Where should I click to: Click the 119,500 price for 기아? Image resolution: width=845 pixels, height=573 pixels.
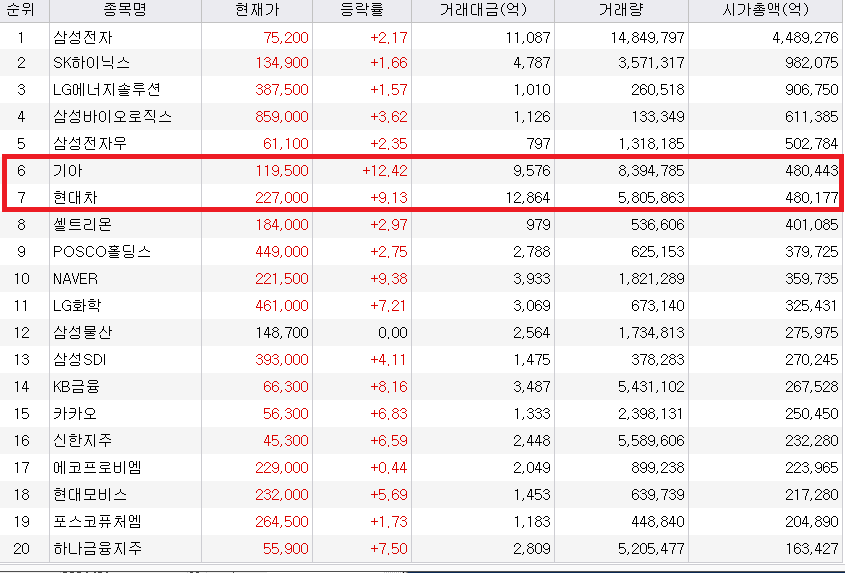282,171
